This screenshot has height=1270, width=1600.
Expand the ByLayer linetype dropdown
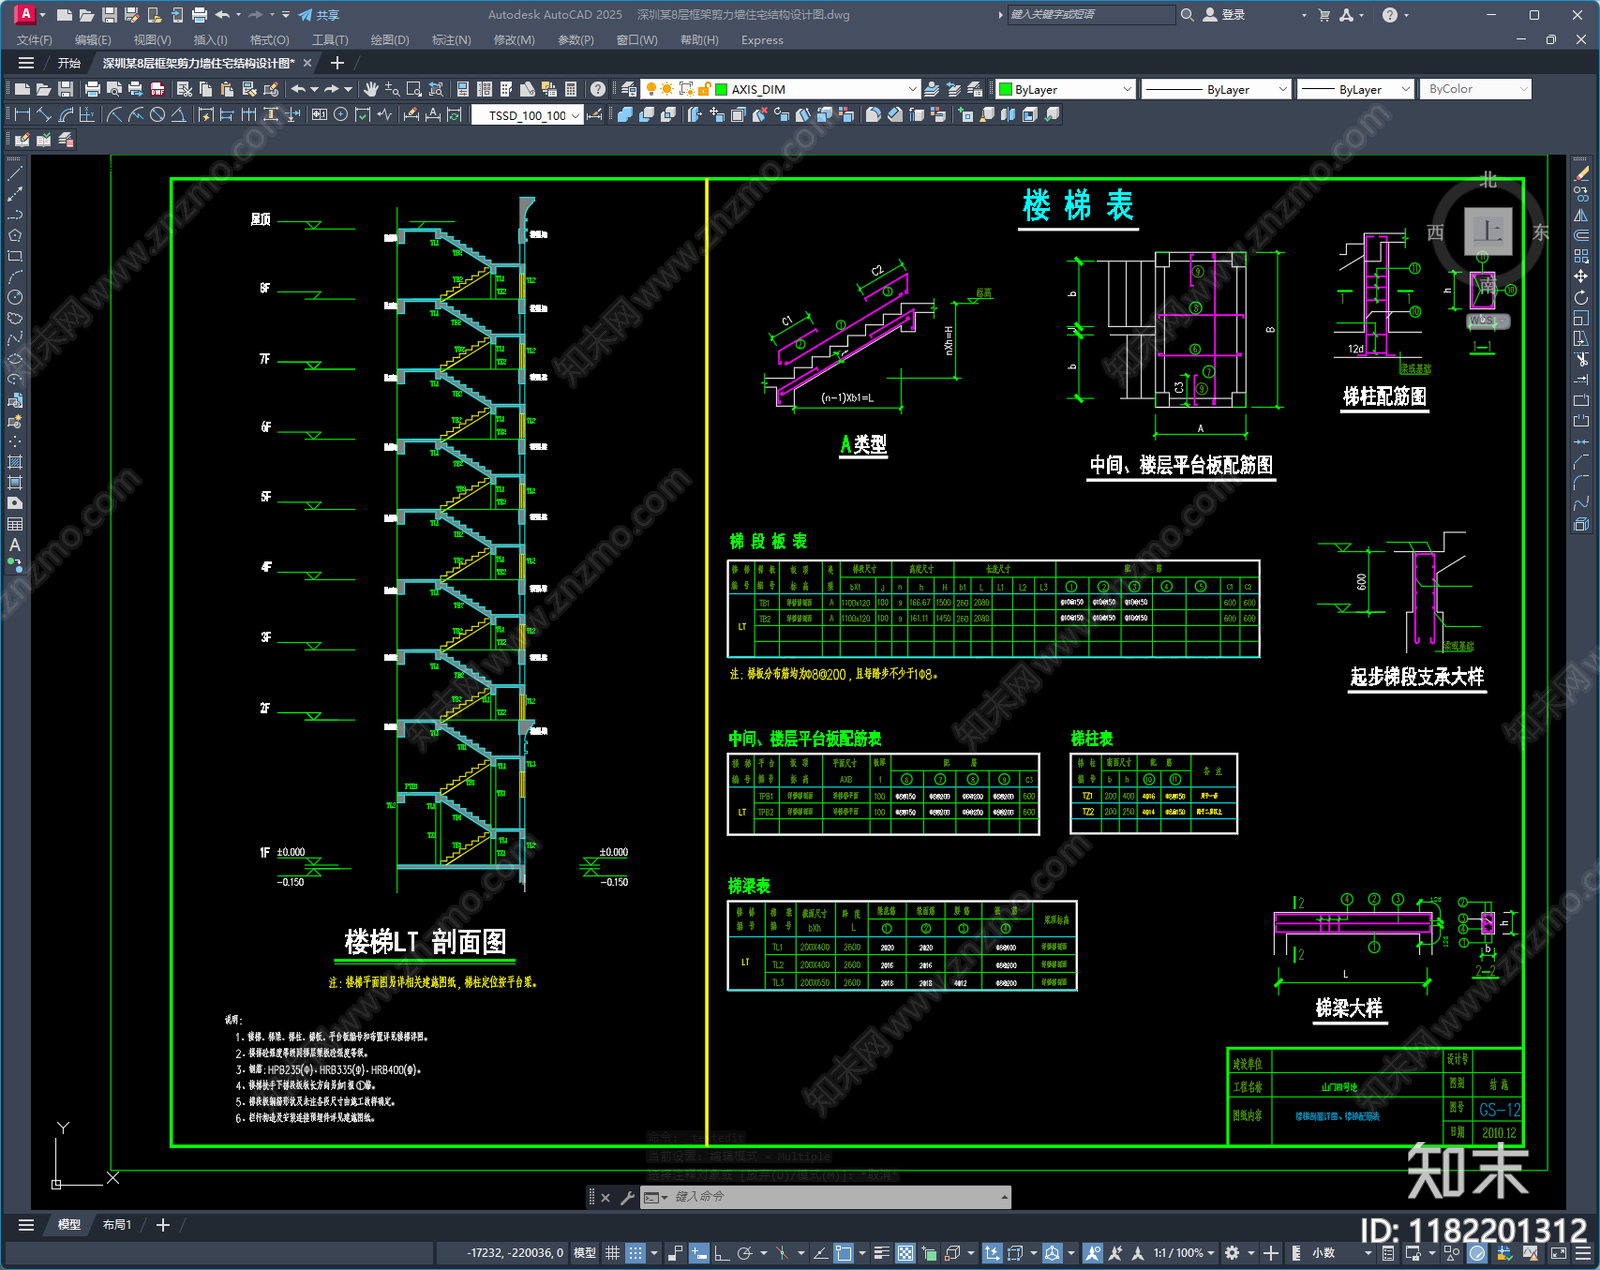point(1283,89)
